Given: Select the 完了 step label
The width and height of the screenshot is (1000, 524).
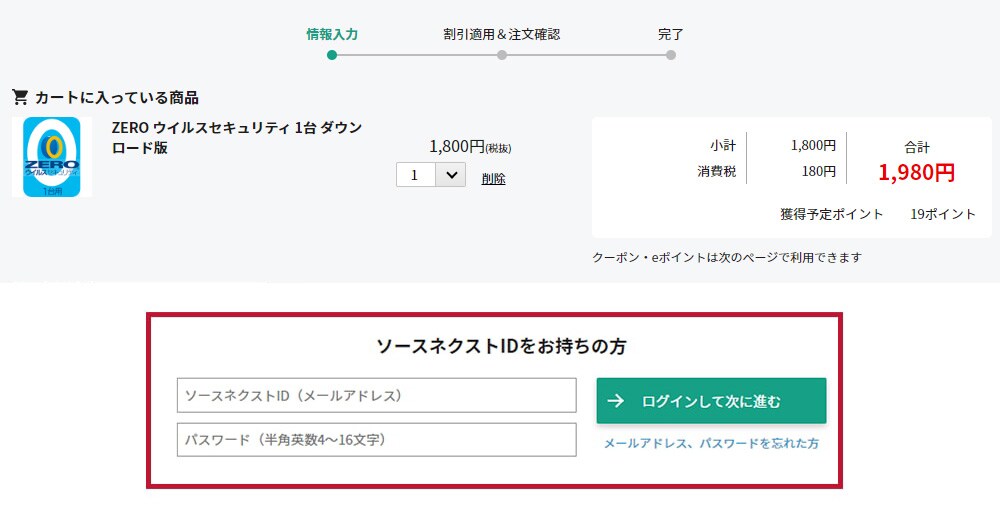Looking at the screenshot, I should point(670,34).
